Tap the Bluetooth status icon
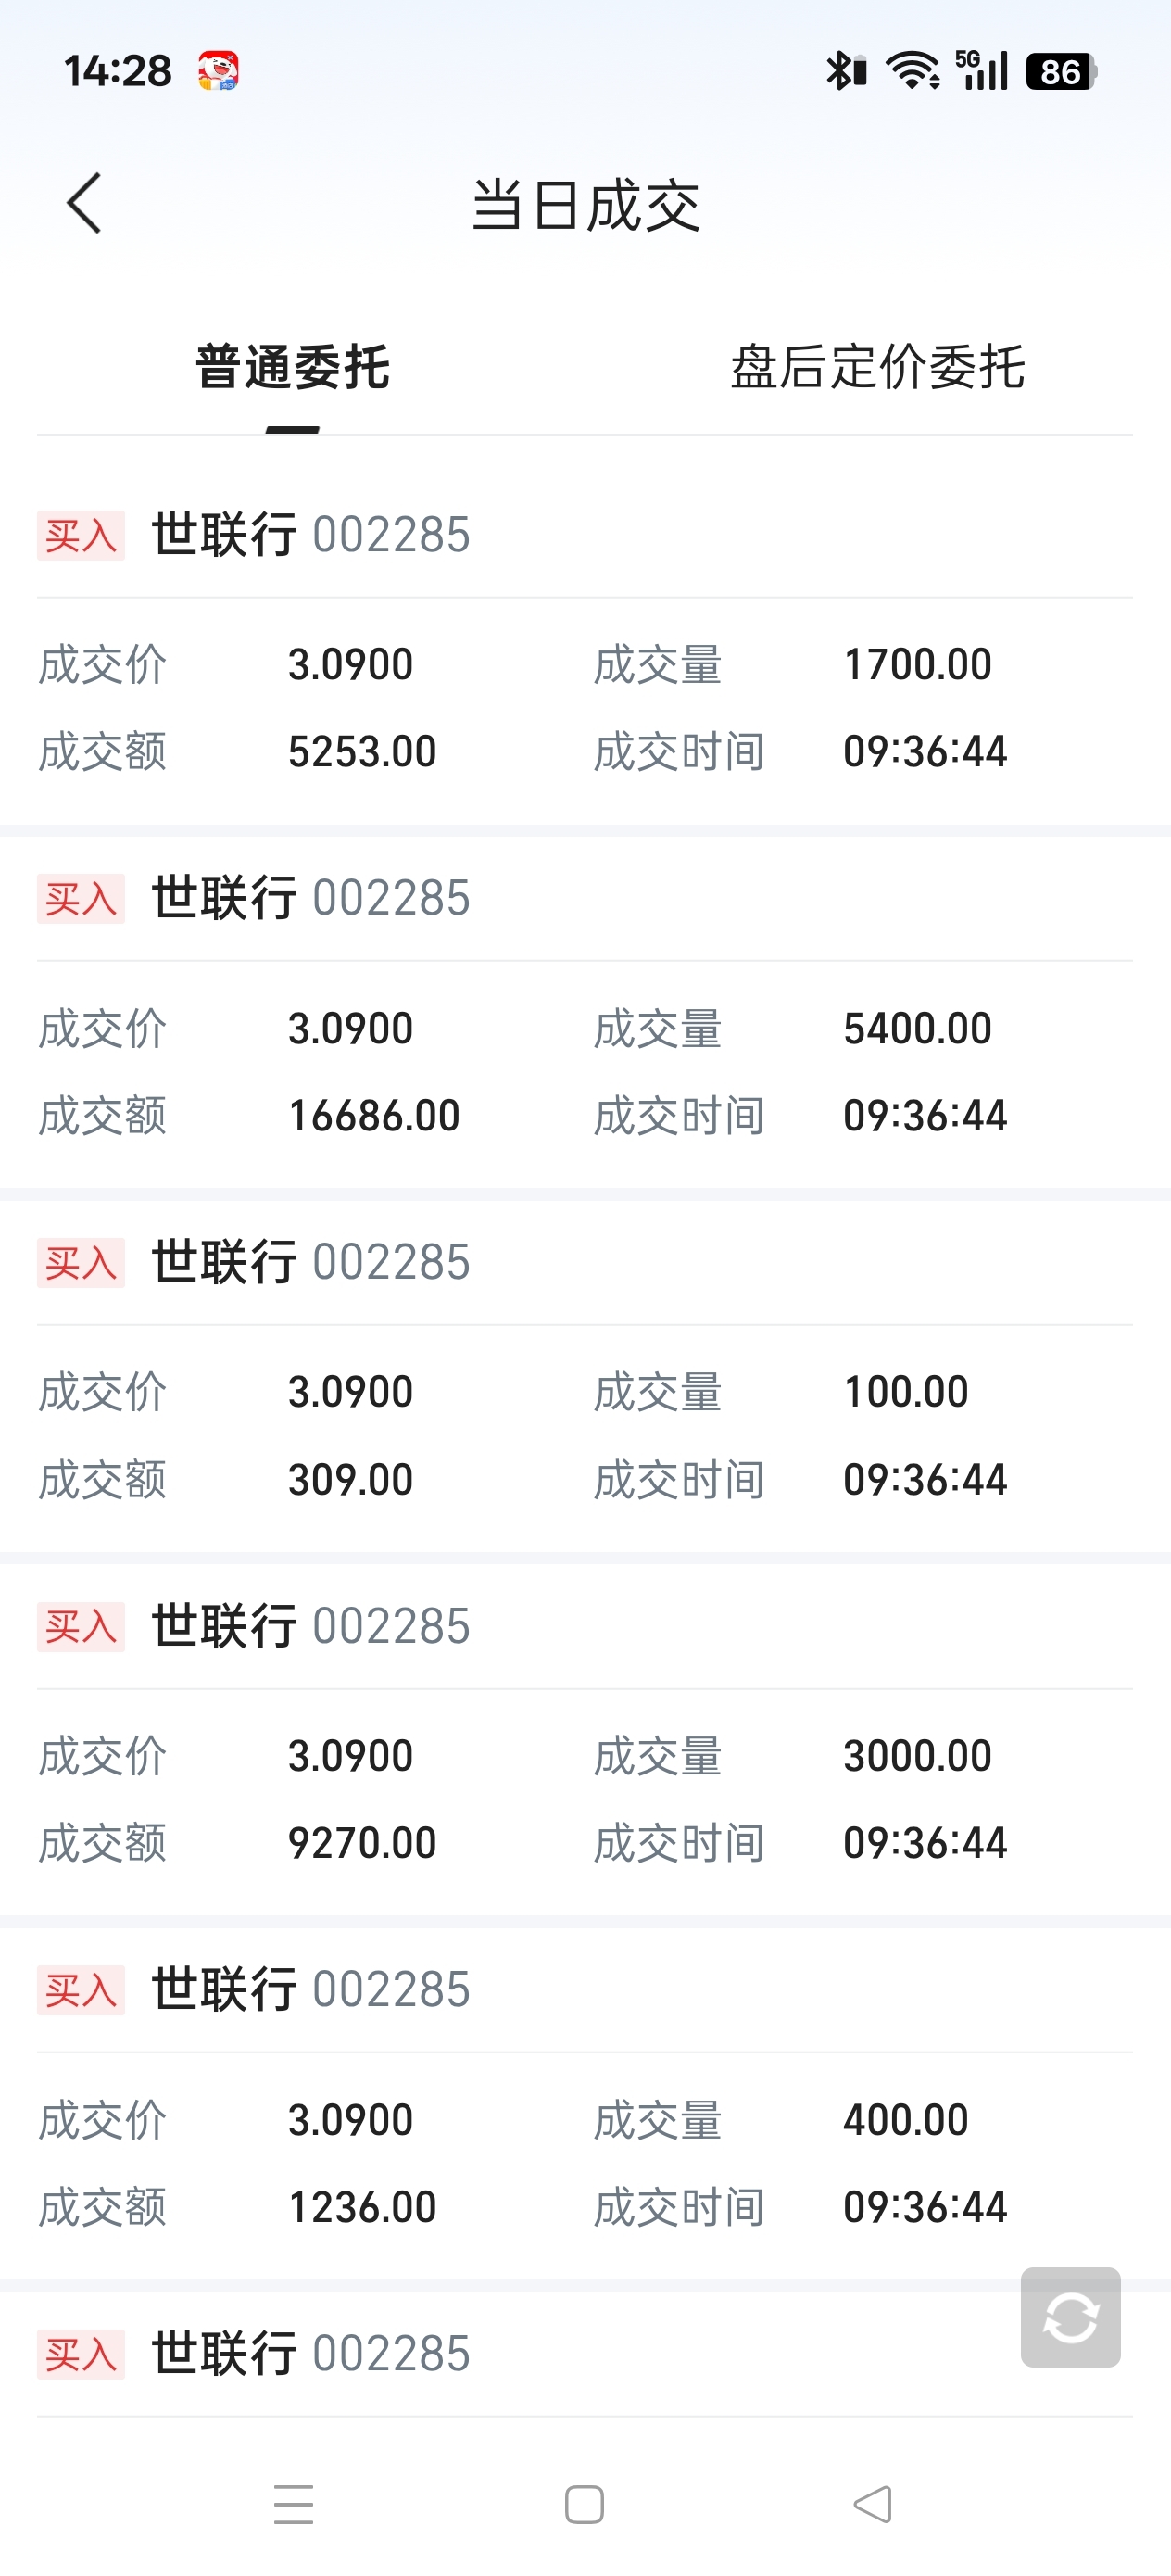The image size is (1171, 2576). coord(845,71)
